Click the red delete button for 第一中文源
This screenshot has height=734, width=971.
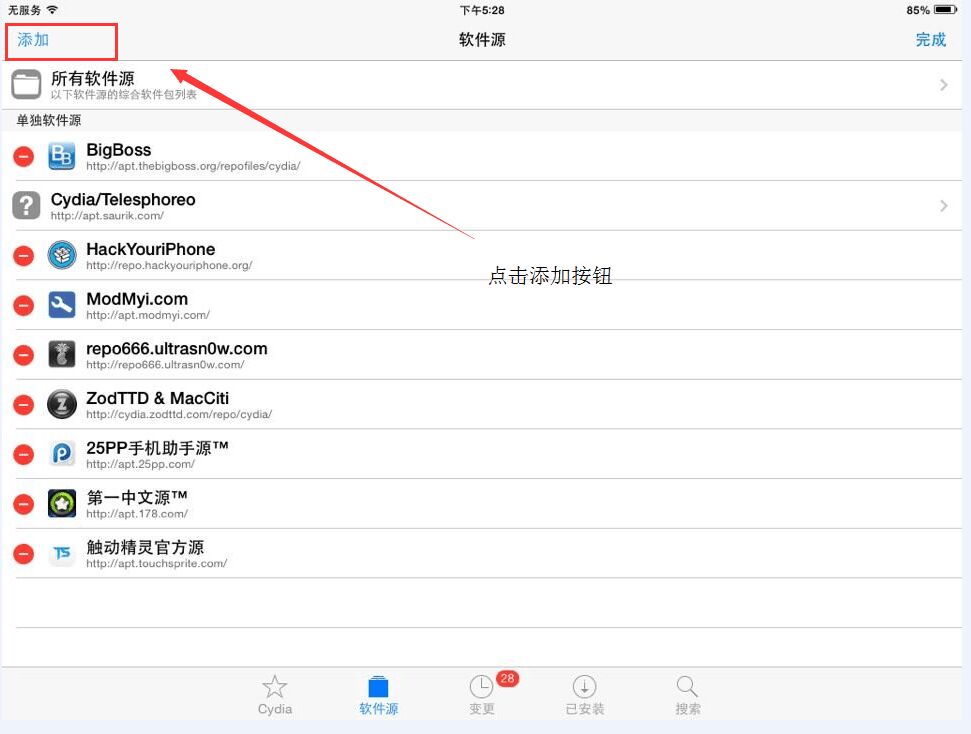coord(24,504)
